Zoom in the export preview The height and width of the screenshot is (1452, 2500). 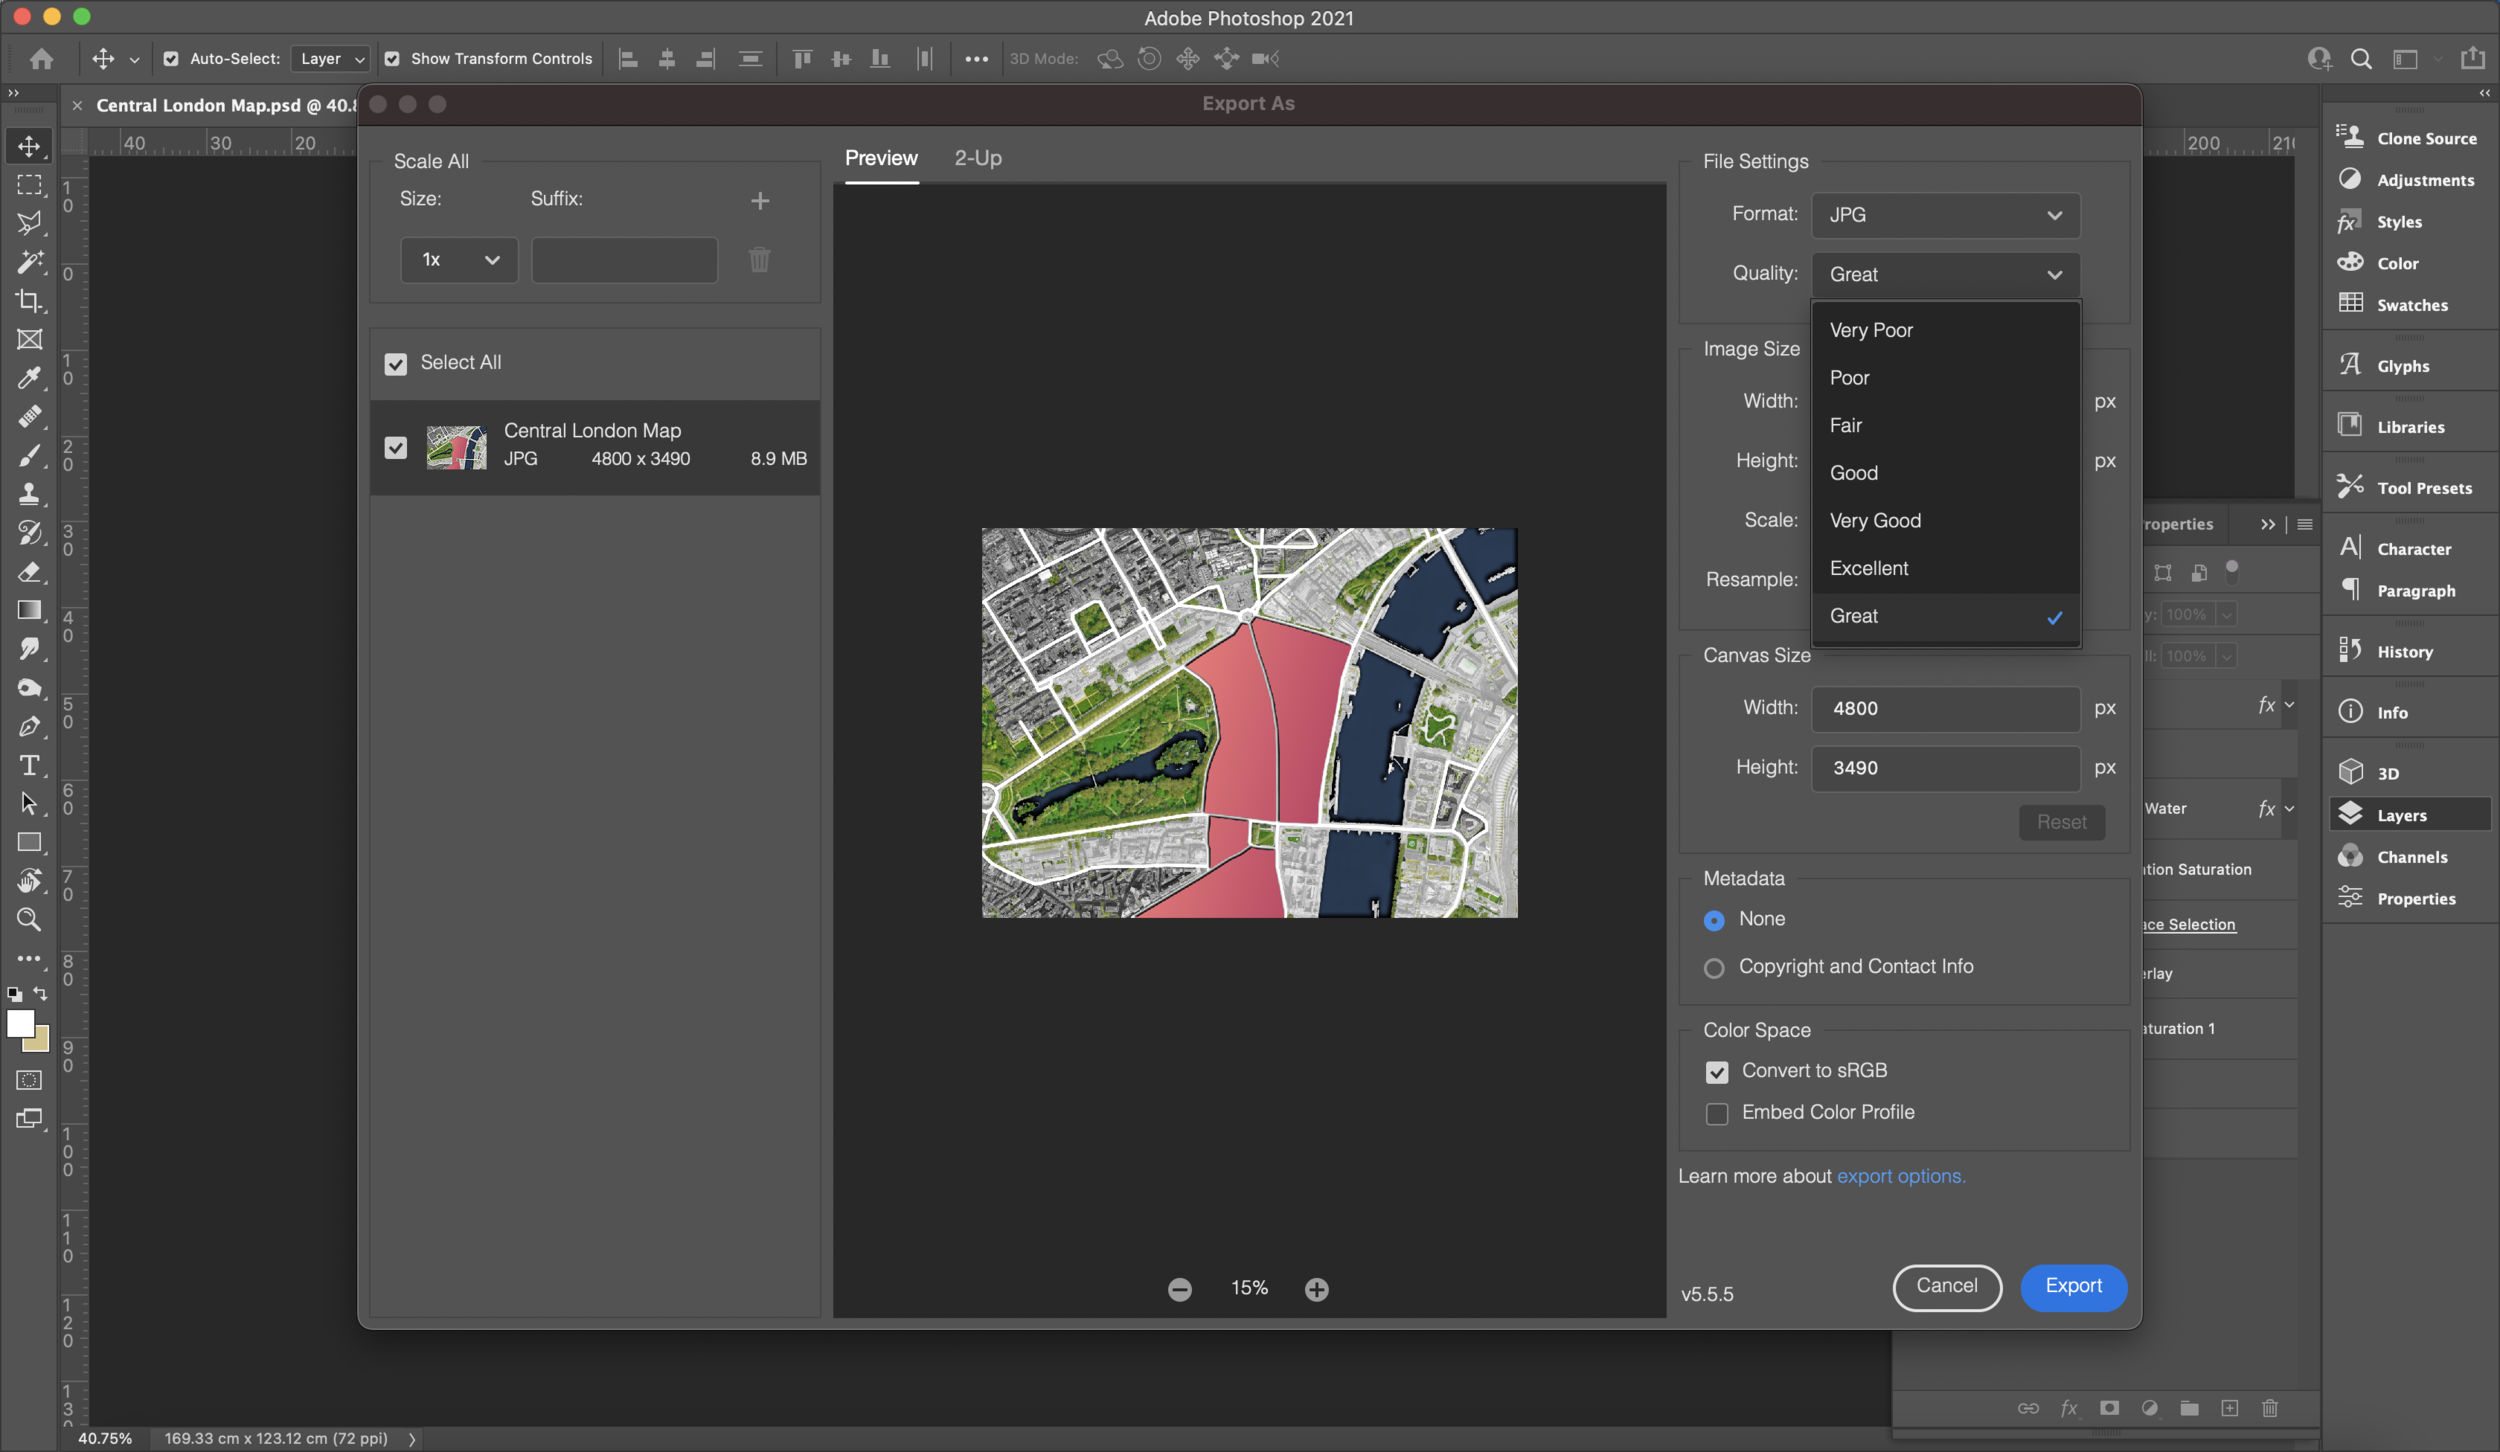tap(1317, 1289)
